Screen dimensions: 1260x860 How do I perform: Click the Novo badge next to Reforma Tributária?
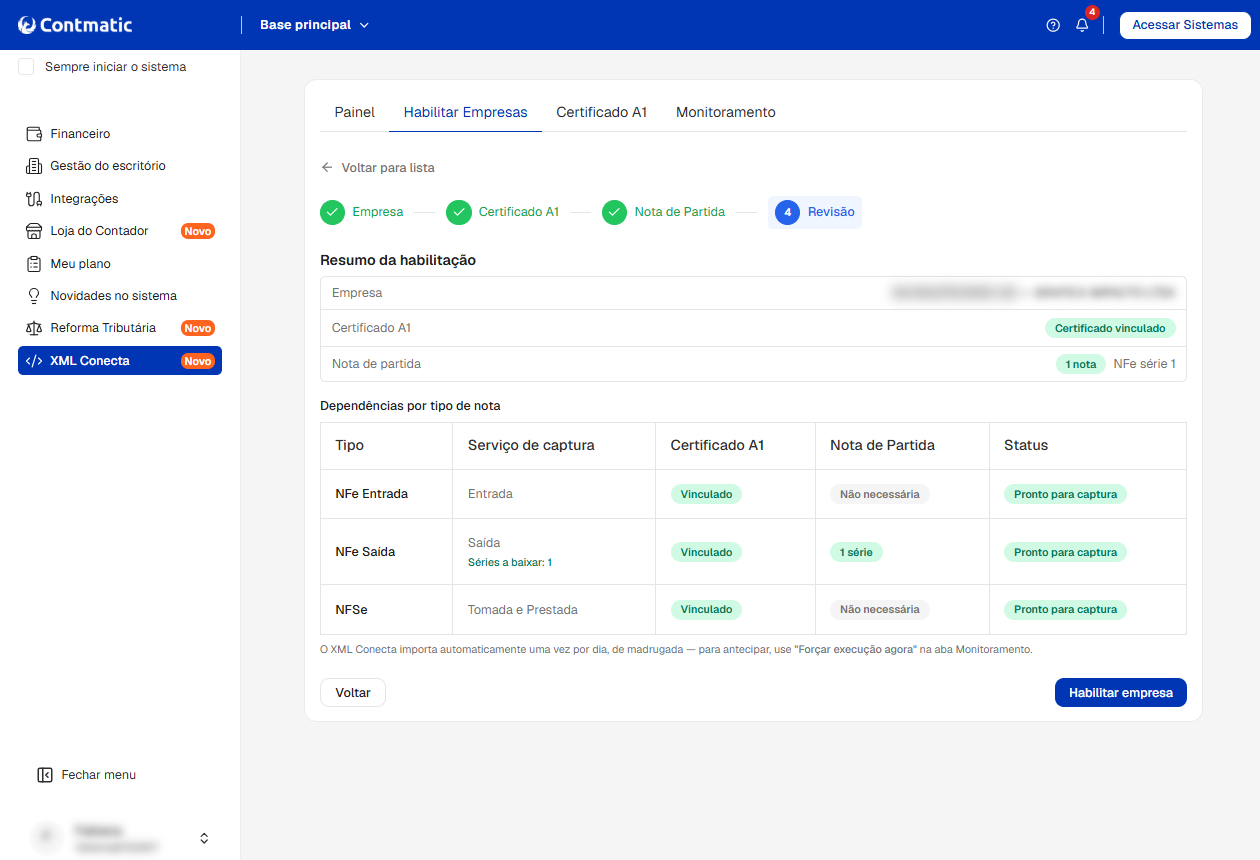198,328
